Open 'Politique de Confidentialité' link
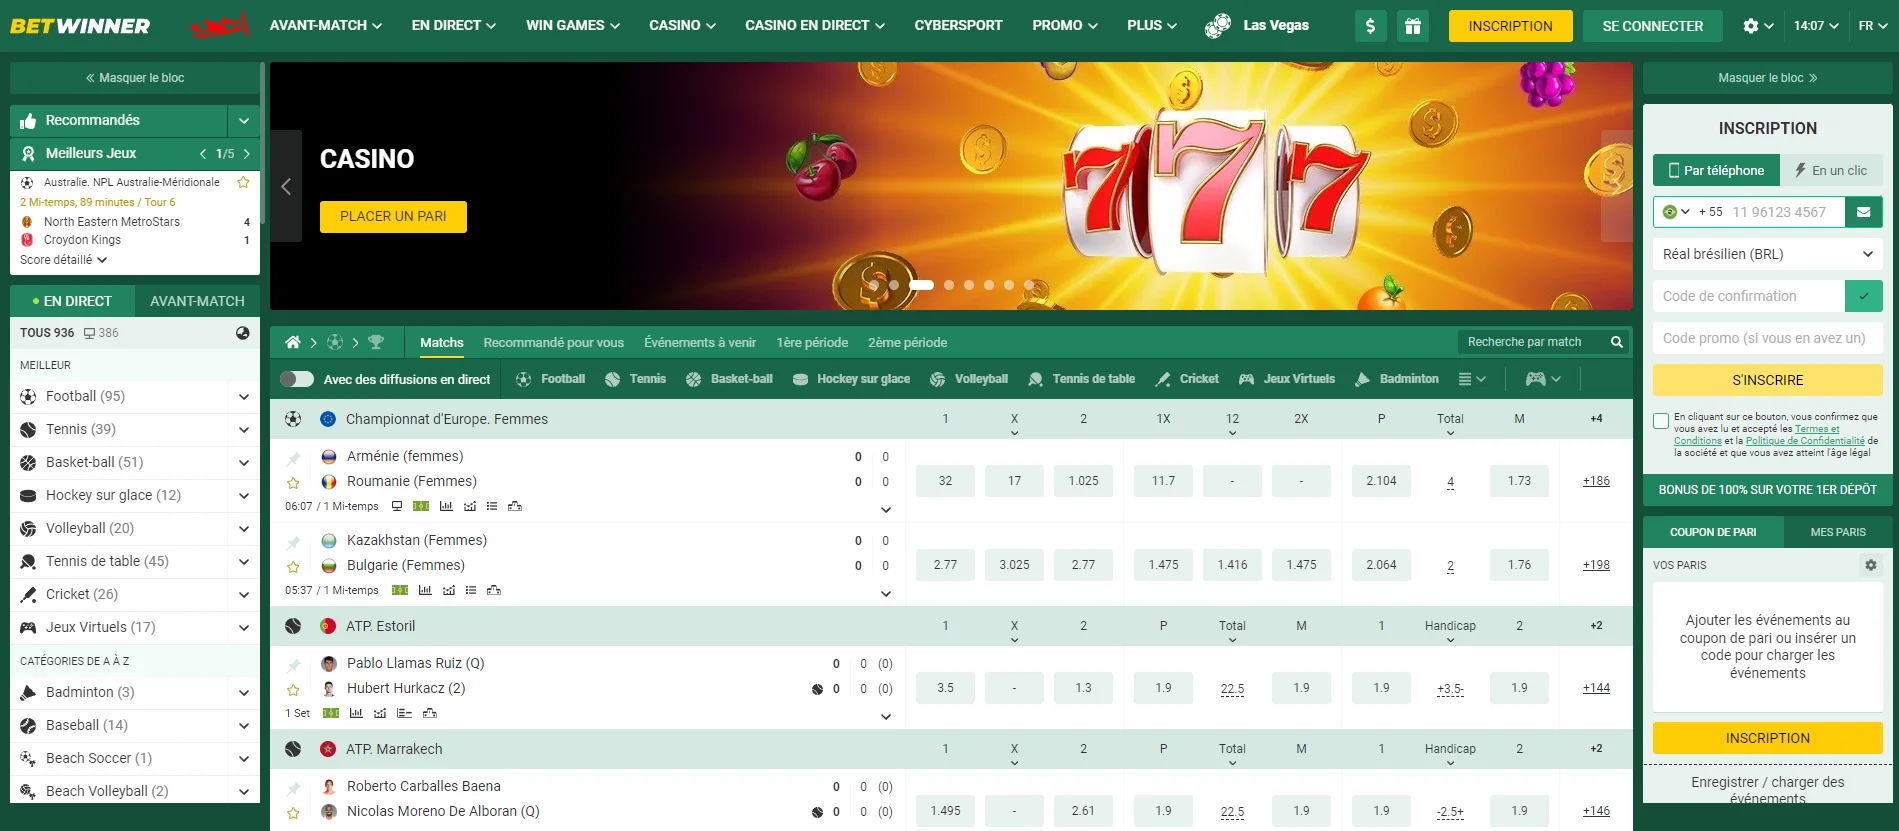Viewport: 1899px width, 831px height. pyautogui.click(x=1805, y=441)
